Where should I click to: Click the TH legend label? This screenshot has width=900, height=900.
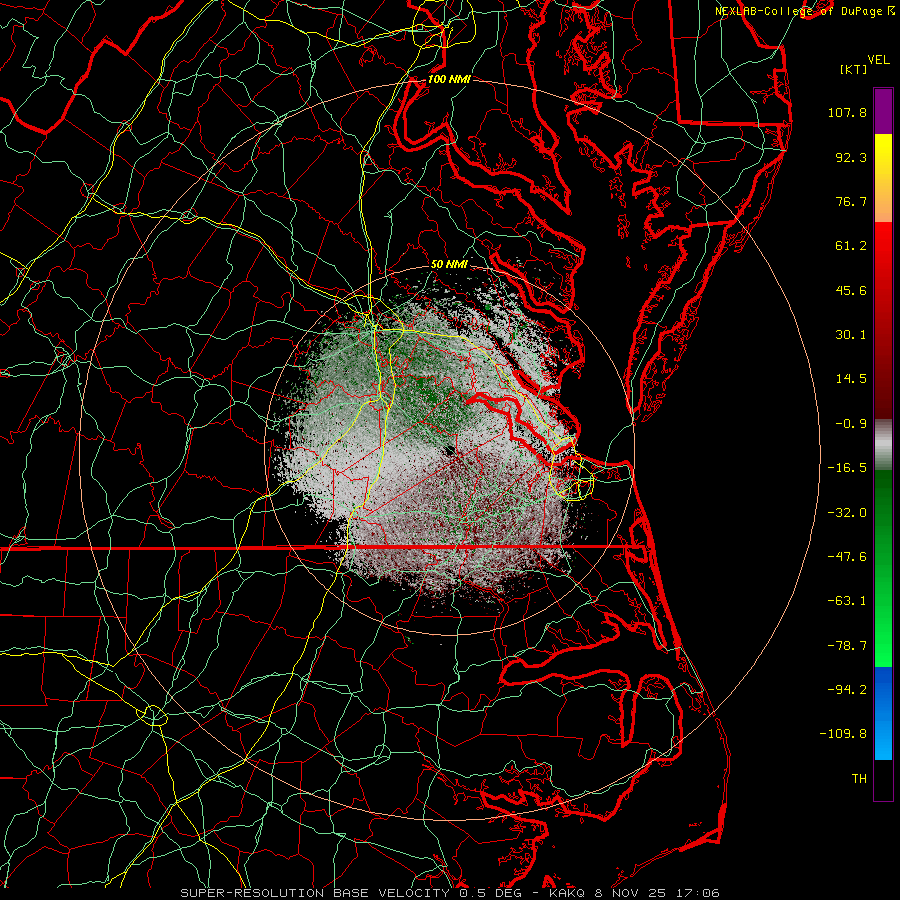point(859,779)
